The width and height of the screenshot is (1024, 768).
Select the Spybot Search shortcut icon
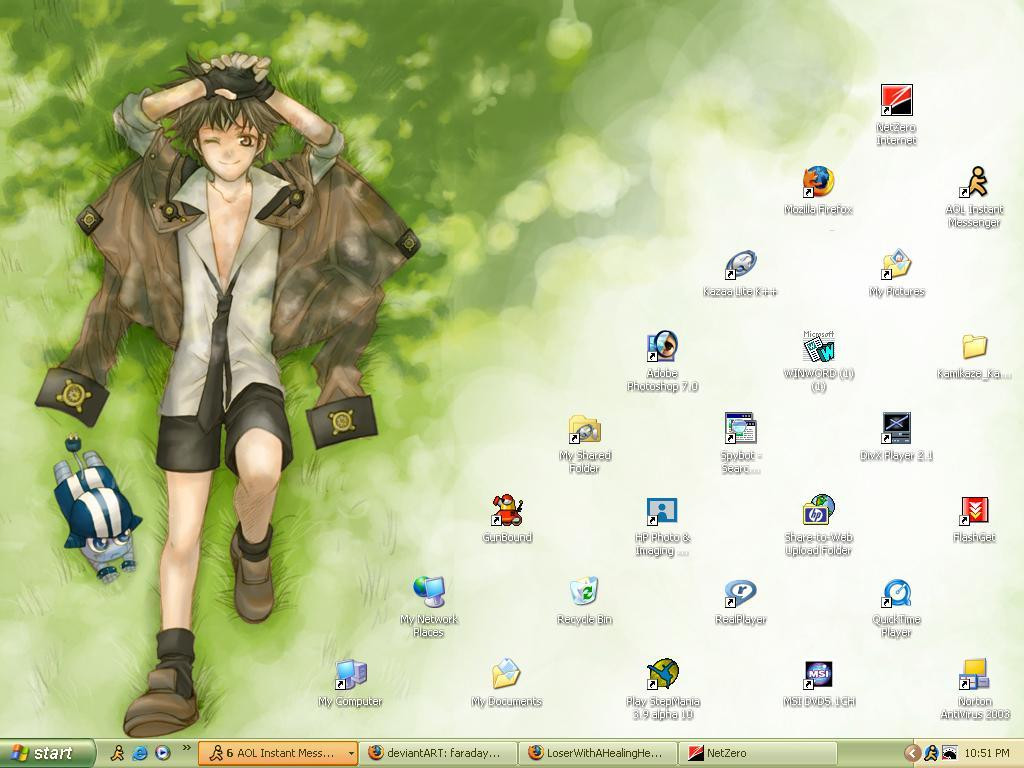[x=740, y=428]
